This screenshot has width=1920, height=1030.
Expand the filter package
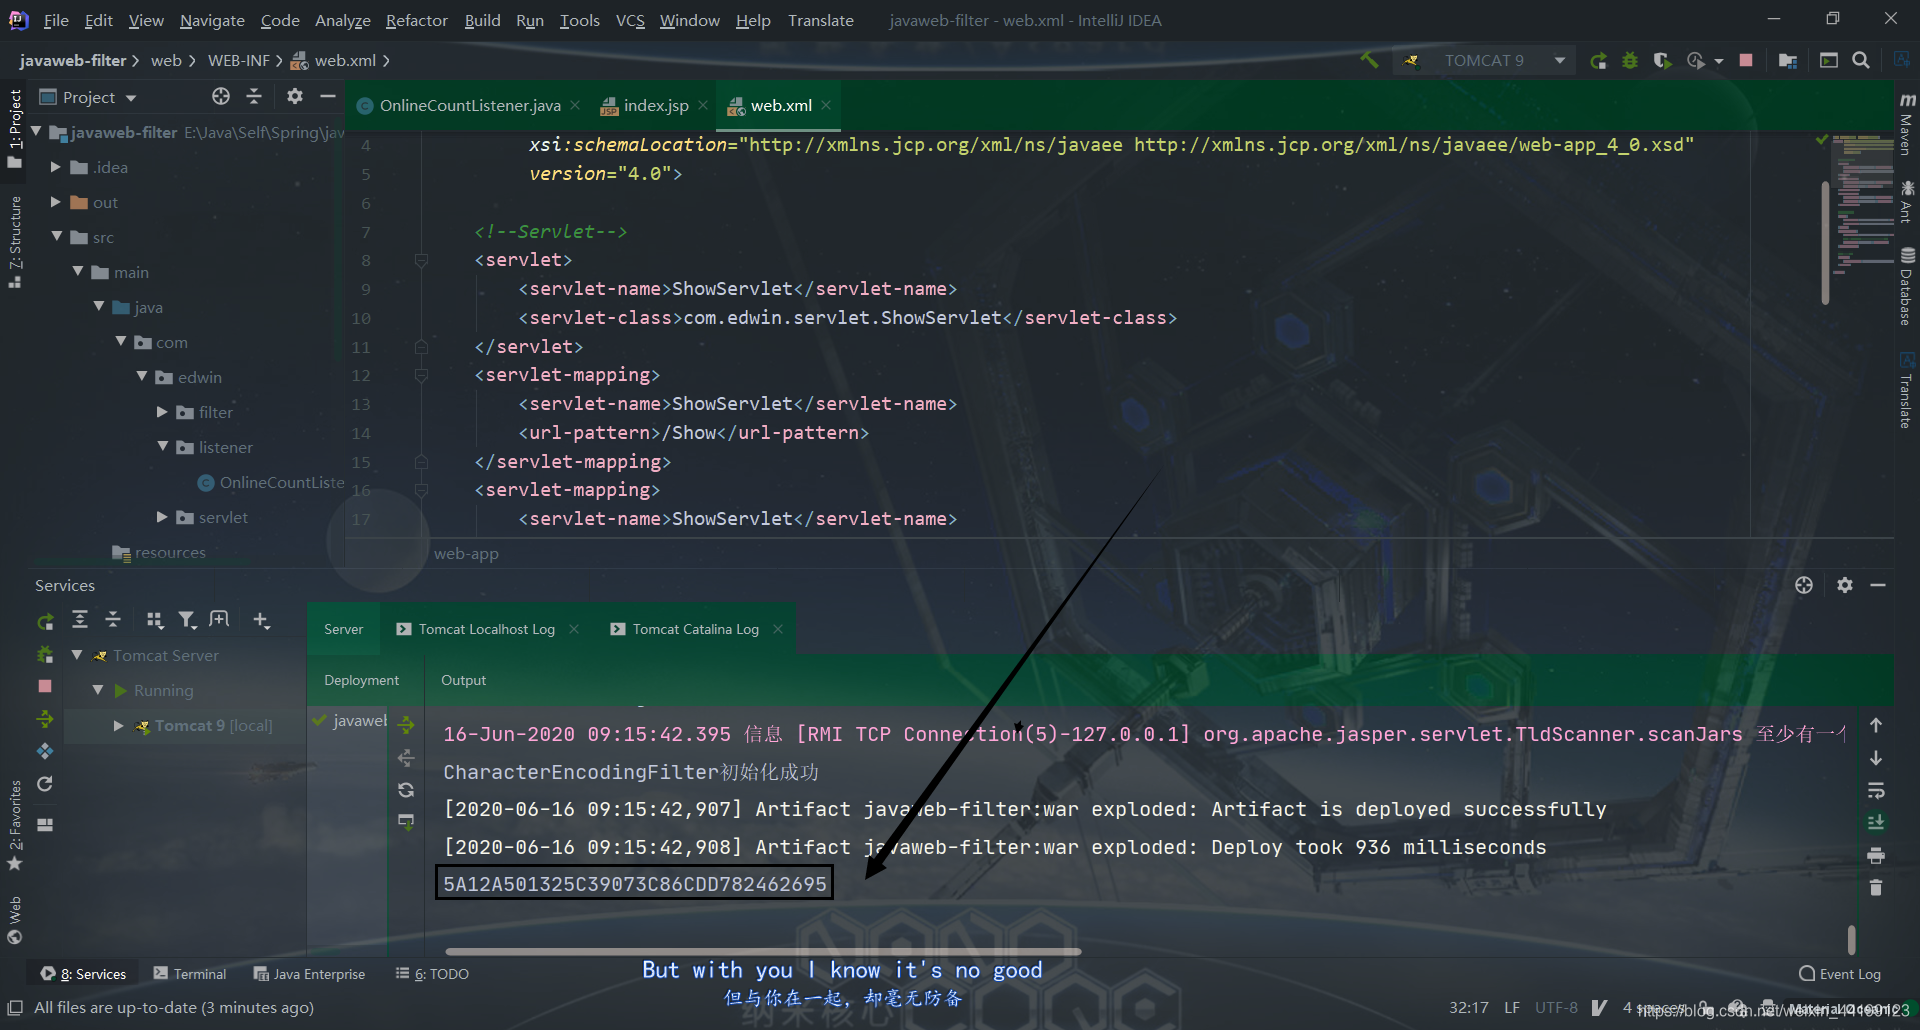coord(162,412)
